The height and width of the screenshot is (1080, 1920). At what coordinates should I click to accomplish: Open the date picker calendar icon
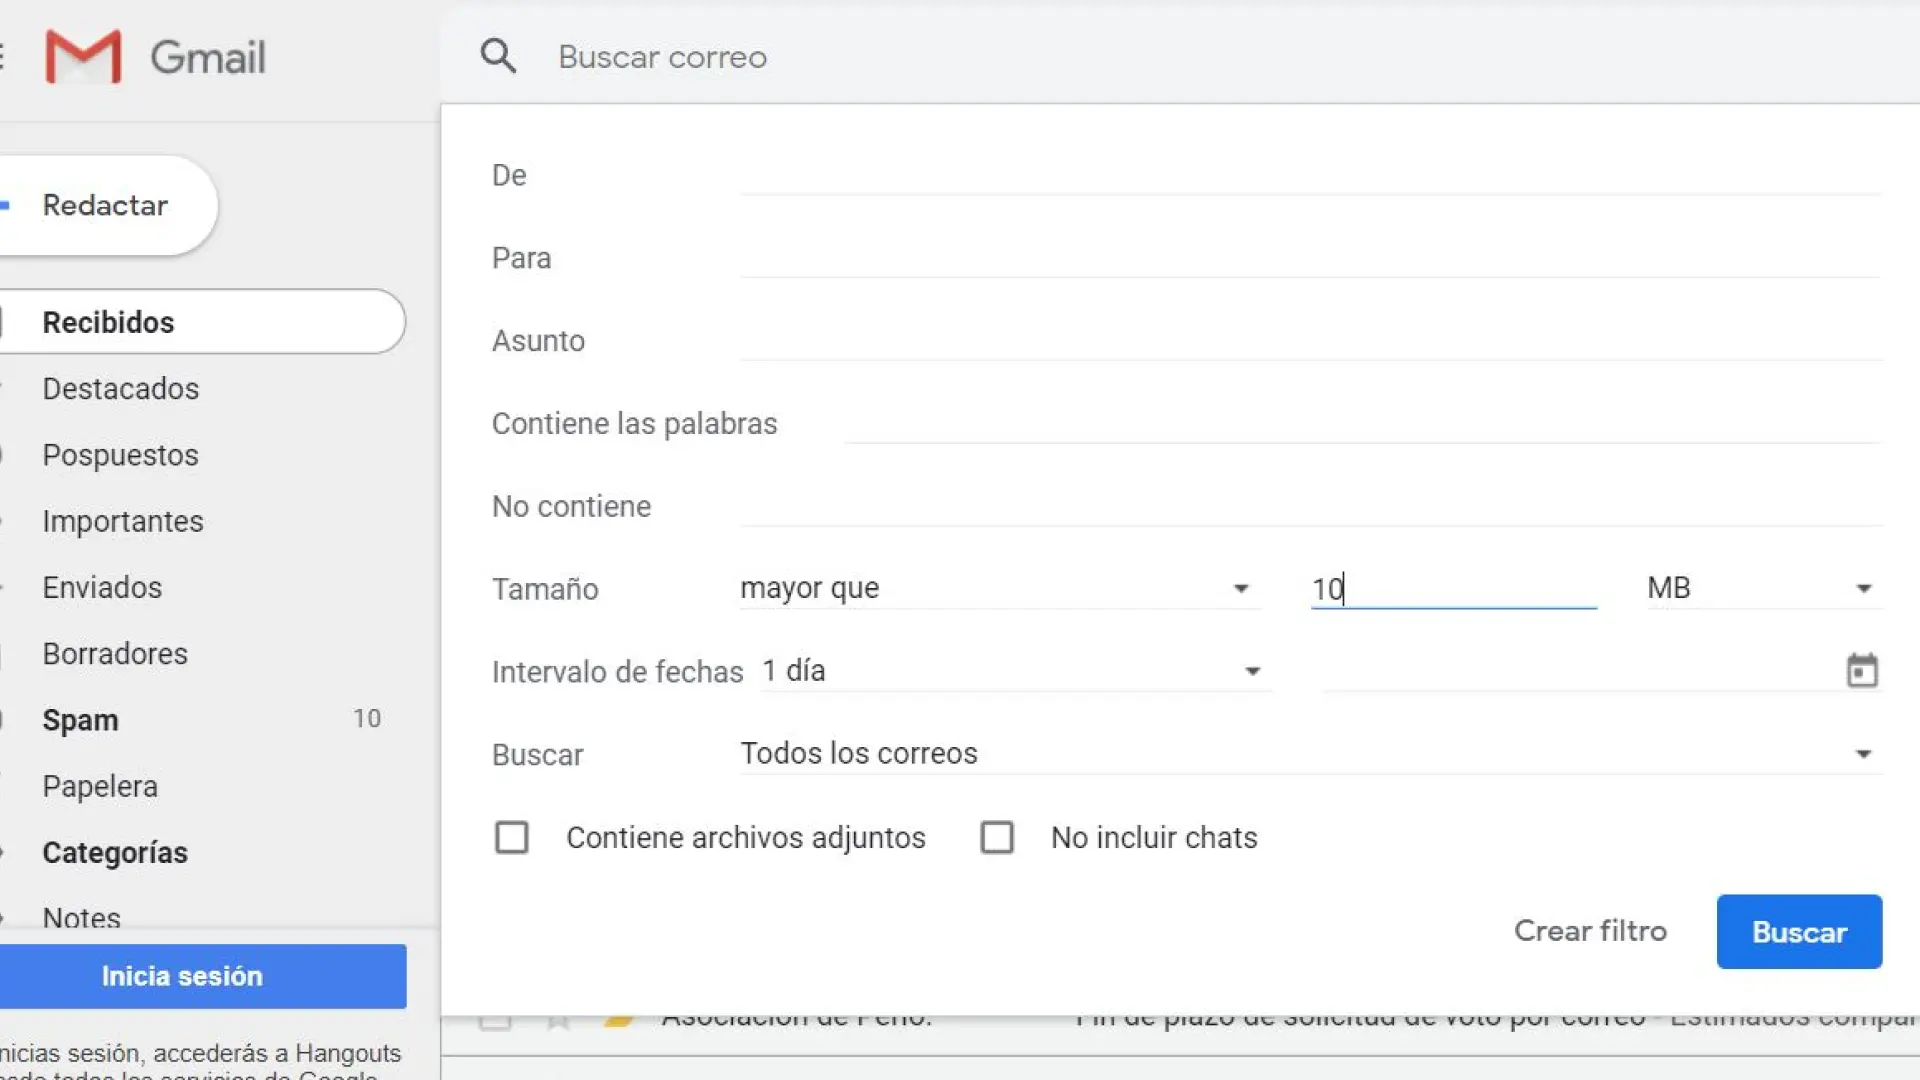(1861, 671)
